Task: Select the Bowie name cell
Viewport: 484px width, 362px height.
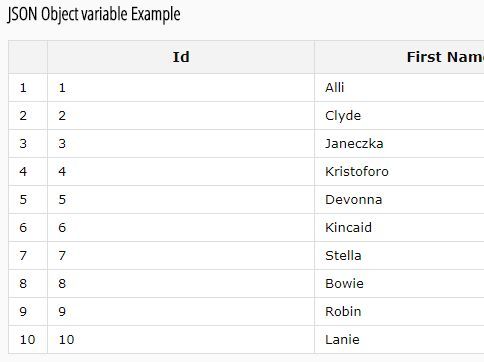Action: coord(399,284)
